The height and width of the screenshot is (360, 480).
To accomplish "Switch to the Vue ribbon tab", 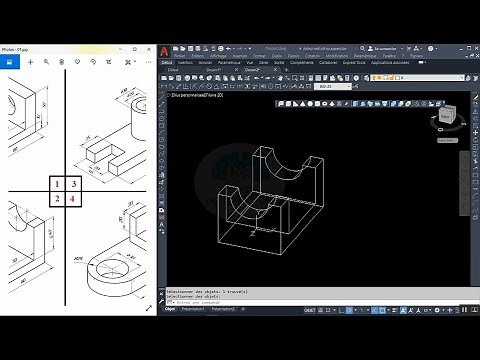I will [x=249, y=62].
